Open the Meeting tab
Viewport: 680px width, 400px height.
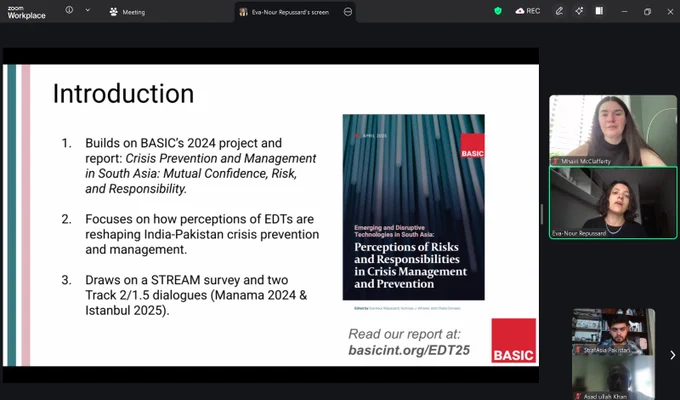[127, 12]
